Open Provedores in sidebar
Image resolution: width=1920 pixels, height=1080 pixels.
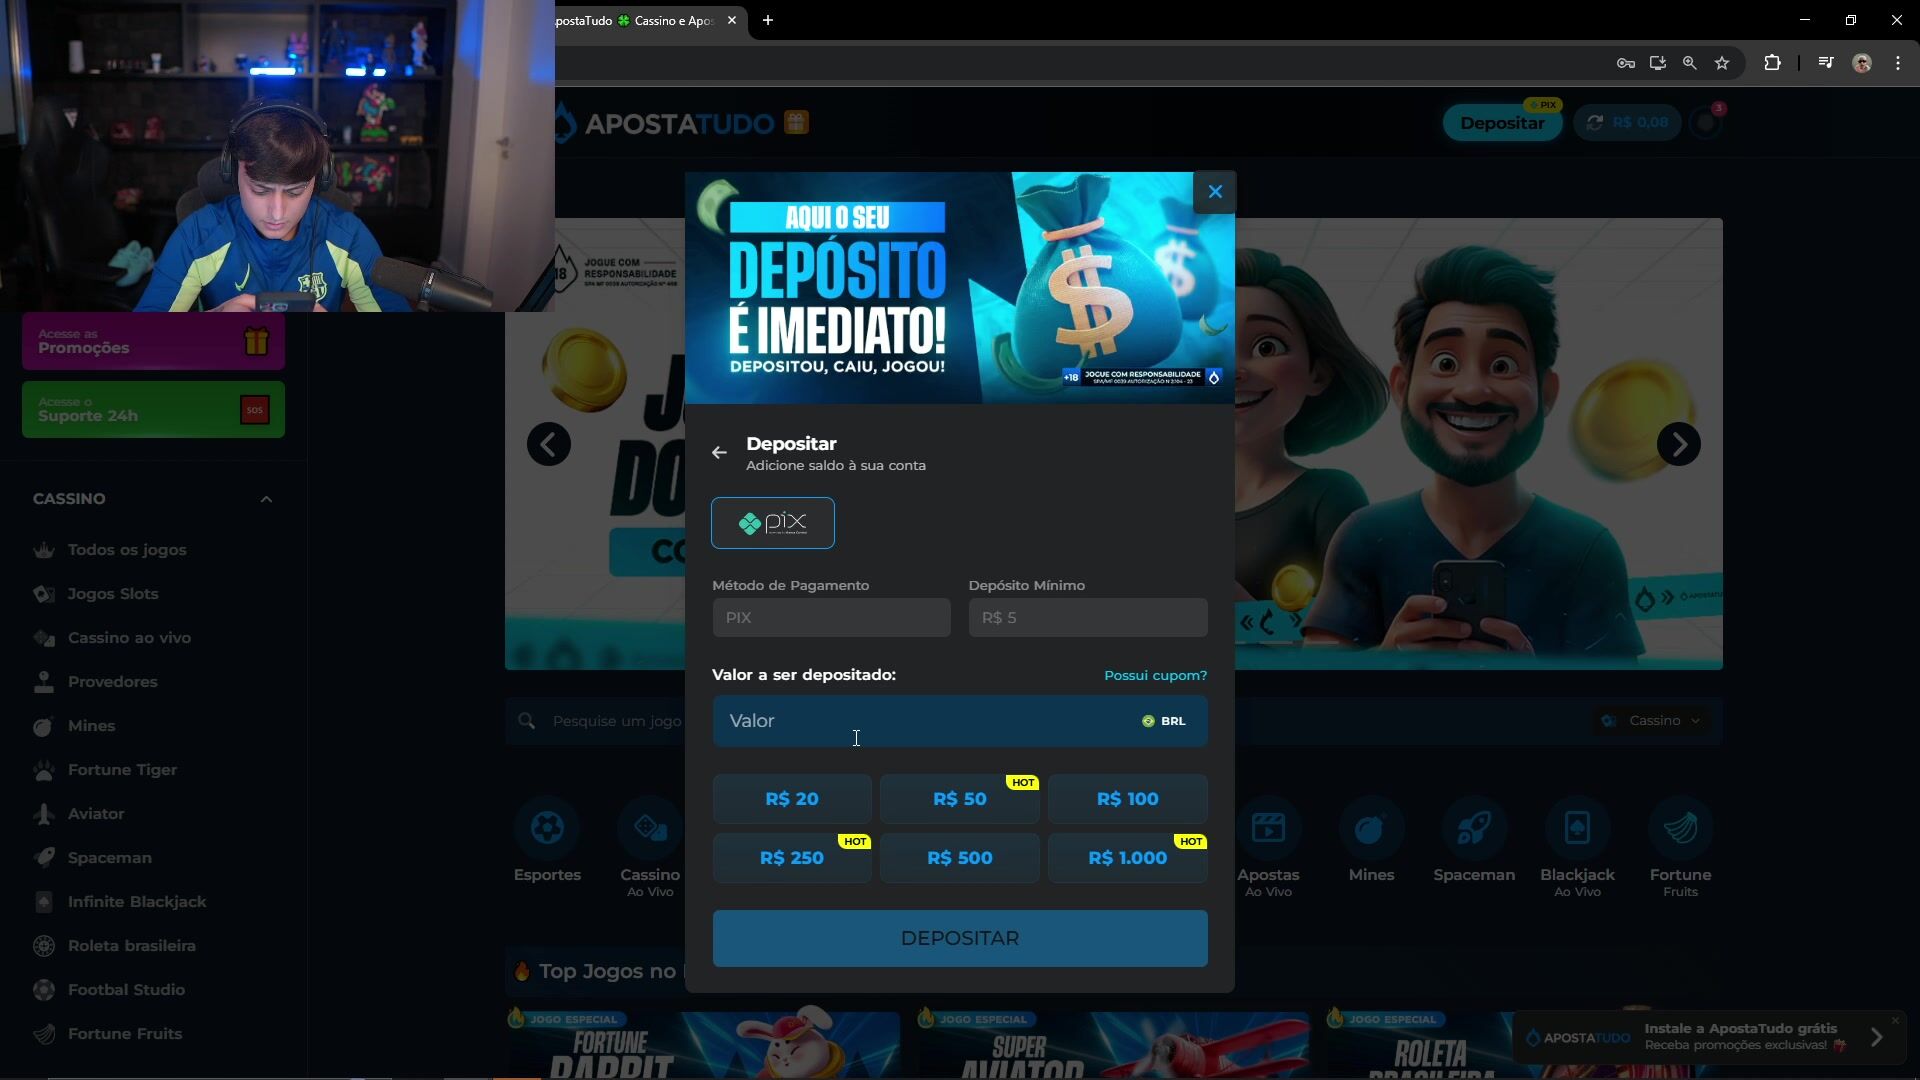[x=112, y=682]
